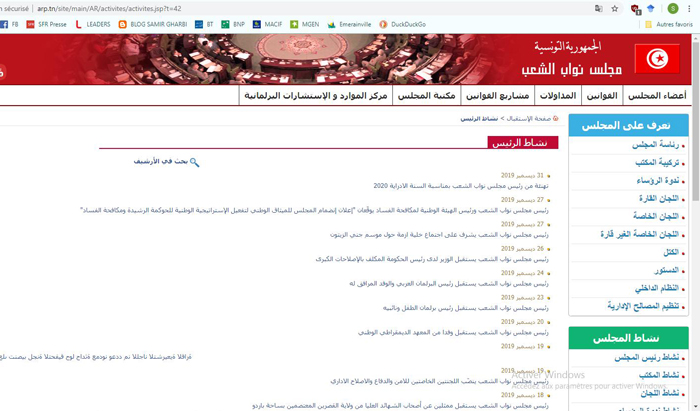
Task: Open the مكتبة المجلس menu
Action: coord(426,95)
